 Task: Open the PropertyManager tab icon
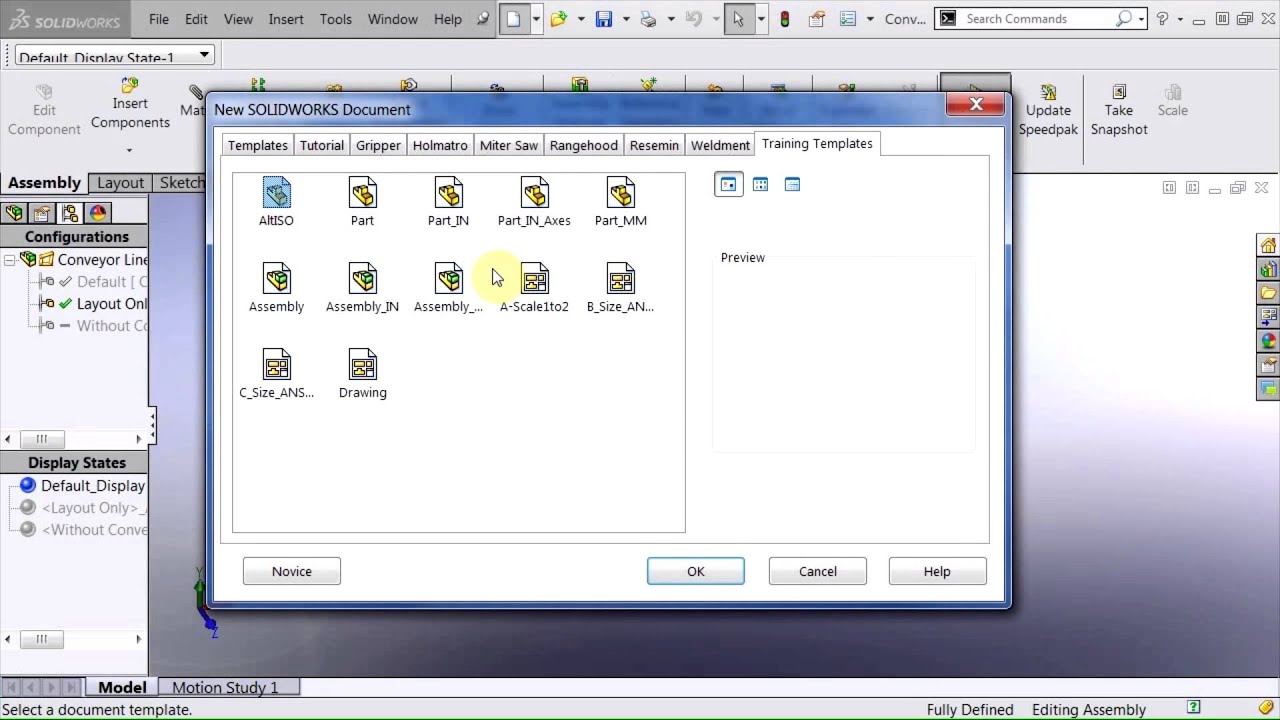pyautogui.click(x=42, y=212)
